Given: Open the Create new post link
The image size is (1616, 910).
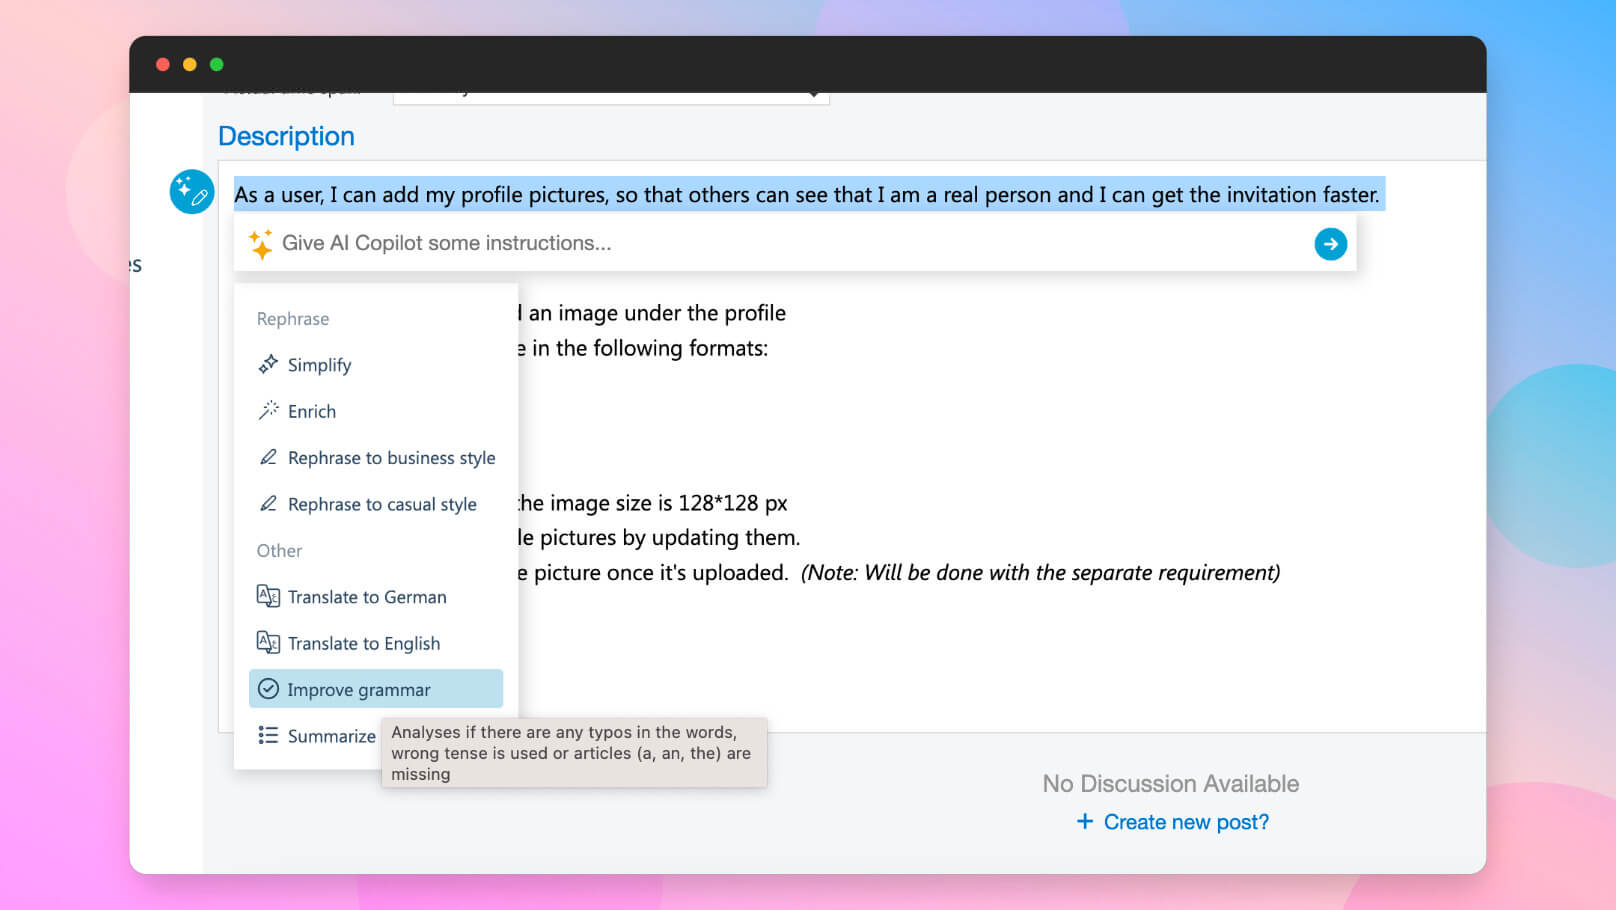Looking at the screenshot, I should pyautogui.click(x=1186, y=822).
